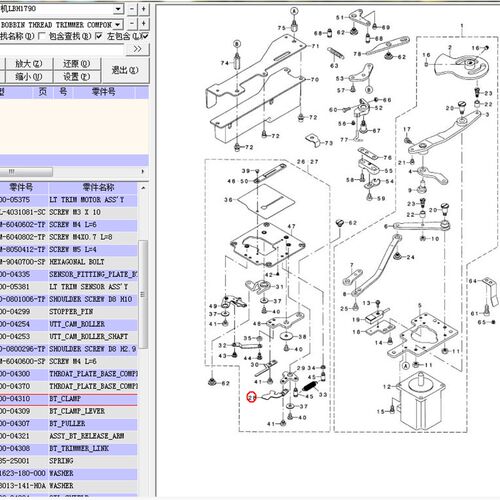
Task: Click the 还原(O) restore button
Action: [76, 63]
